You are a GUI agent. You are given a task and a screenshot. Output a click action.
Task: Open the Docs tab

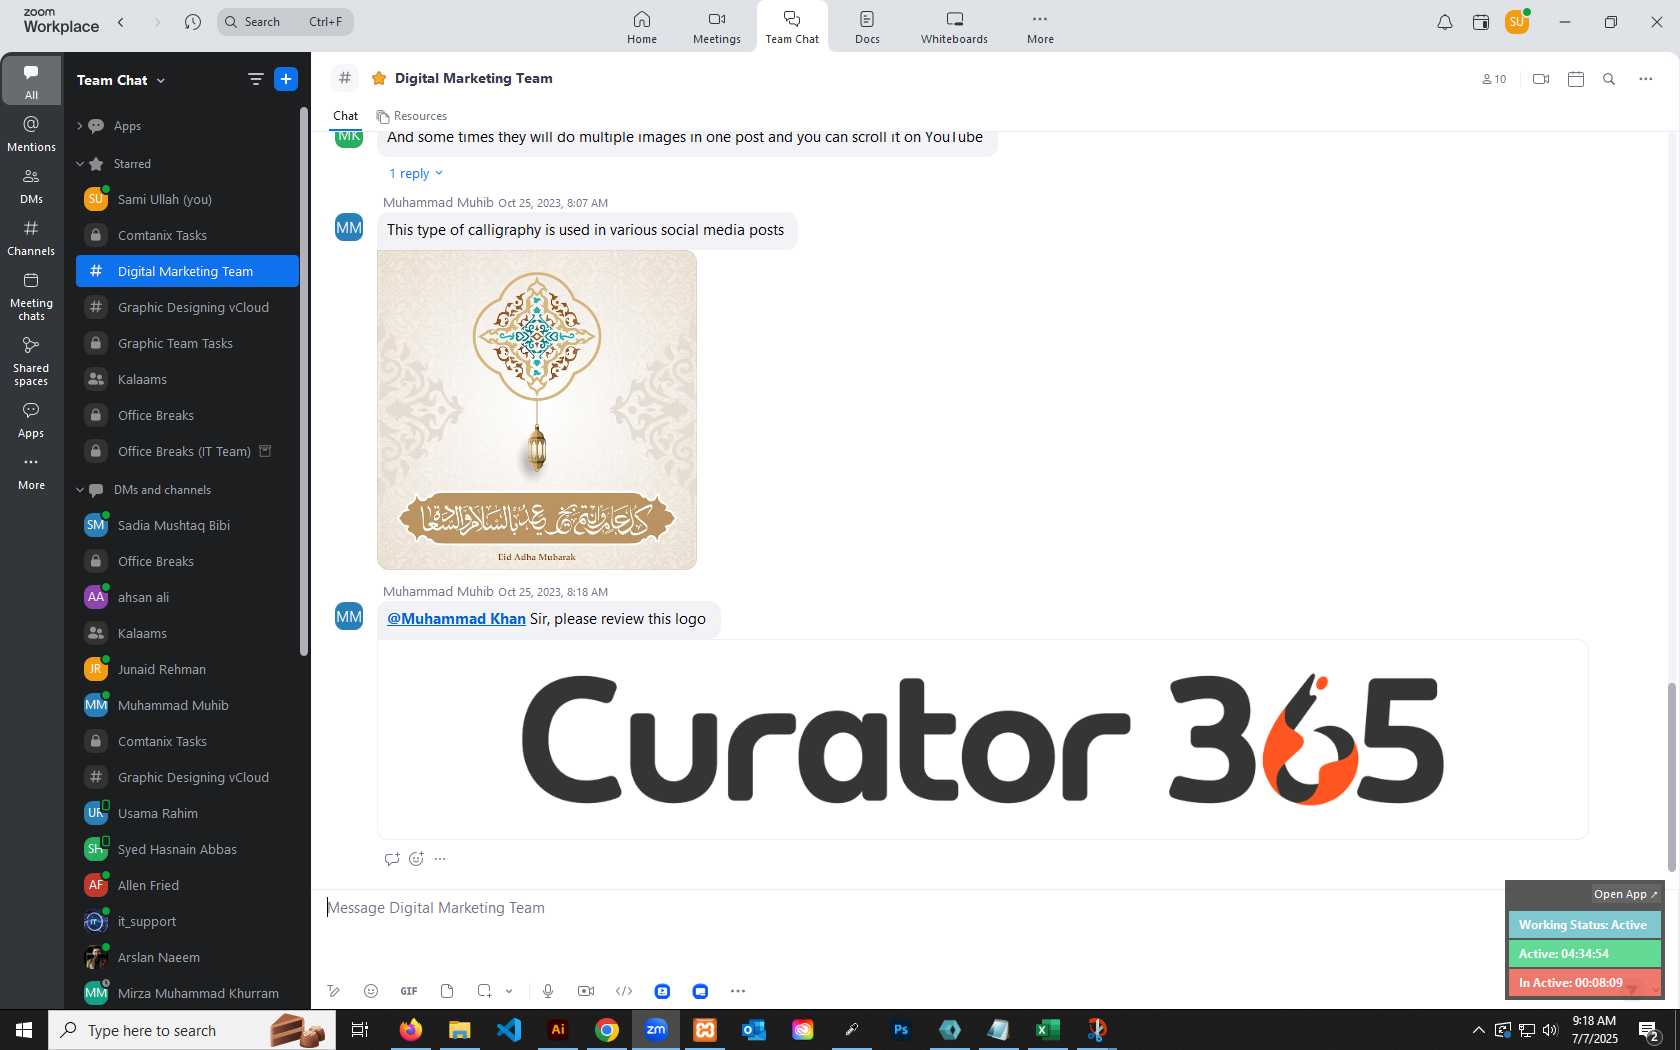pos(867,27)
